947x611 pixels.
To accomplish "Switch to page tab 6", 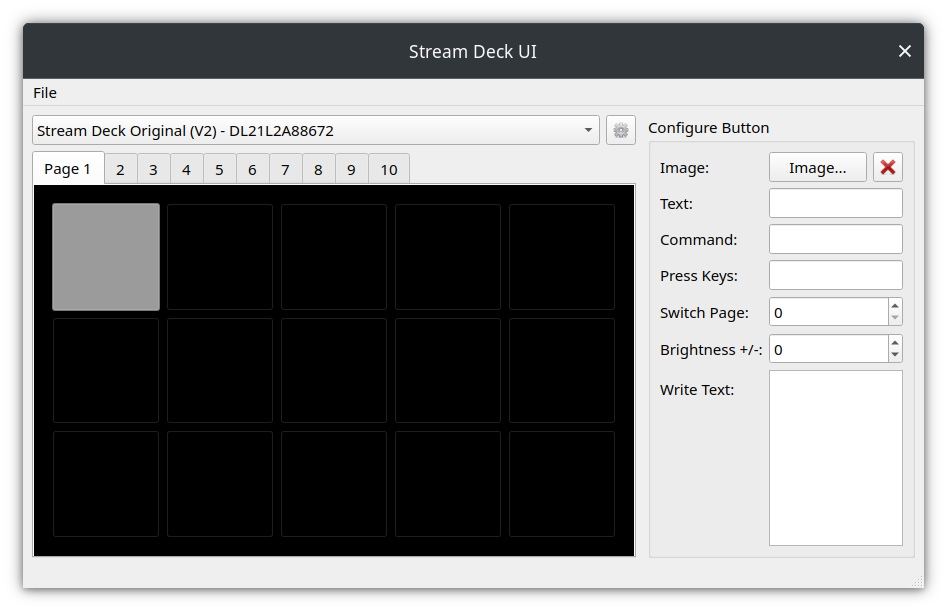I will tap(252, 170).
